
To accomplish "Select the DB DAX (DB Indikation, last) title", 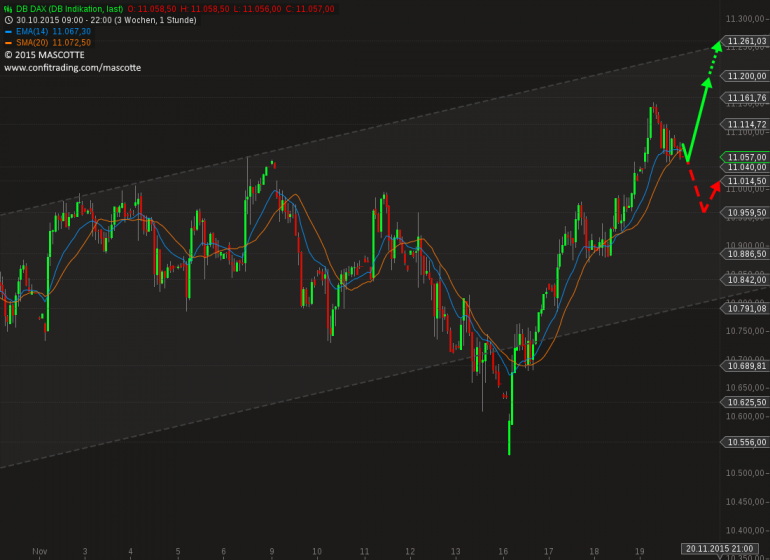I will (x=69, y=9).
